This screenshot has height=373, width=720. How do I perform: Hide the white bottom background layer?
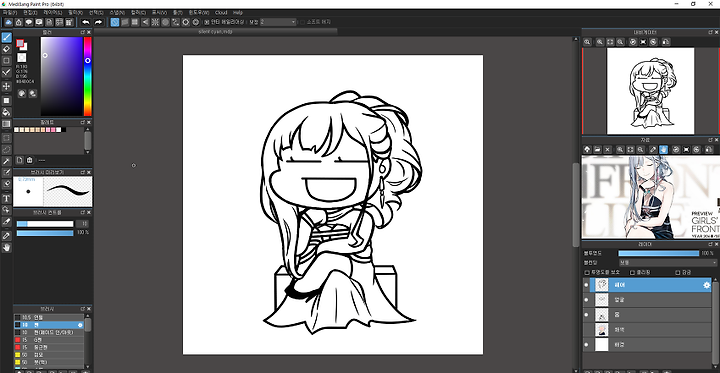point(586,345)
